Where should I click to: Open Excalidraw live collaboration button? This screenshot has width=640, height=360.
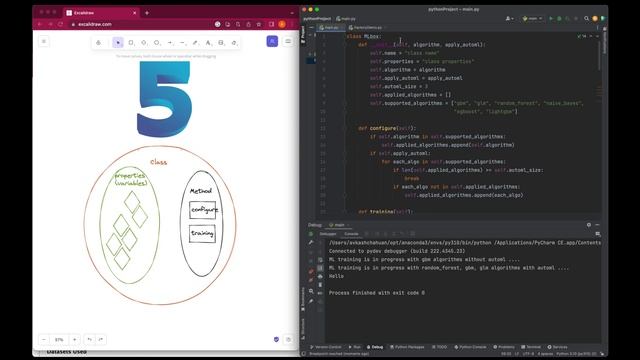272,41
